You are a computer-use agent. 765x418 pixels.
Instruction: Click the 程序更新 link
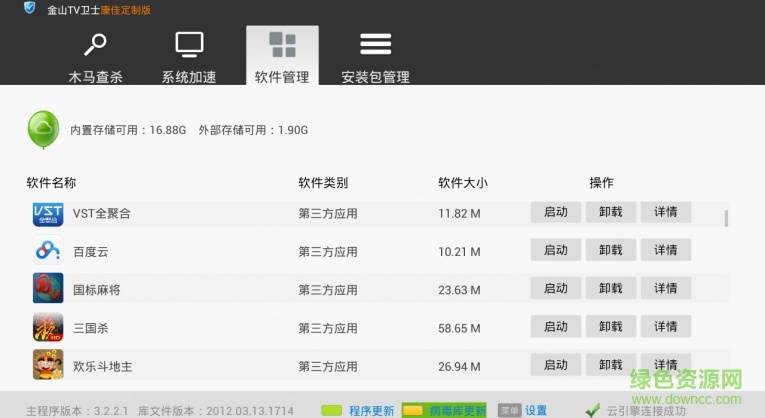[x=371, y=411]
